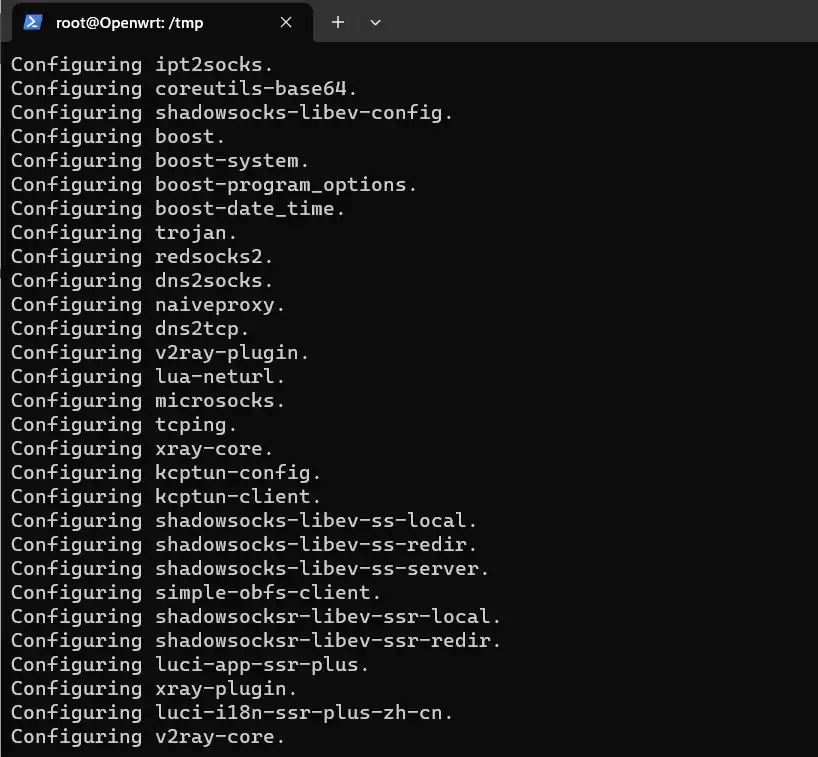
Task: Click the empty title bar area
Action: [600, 22]
